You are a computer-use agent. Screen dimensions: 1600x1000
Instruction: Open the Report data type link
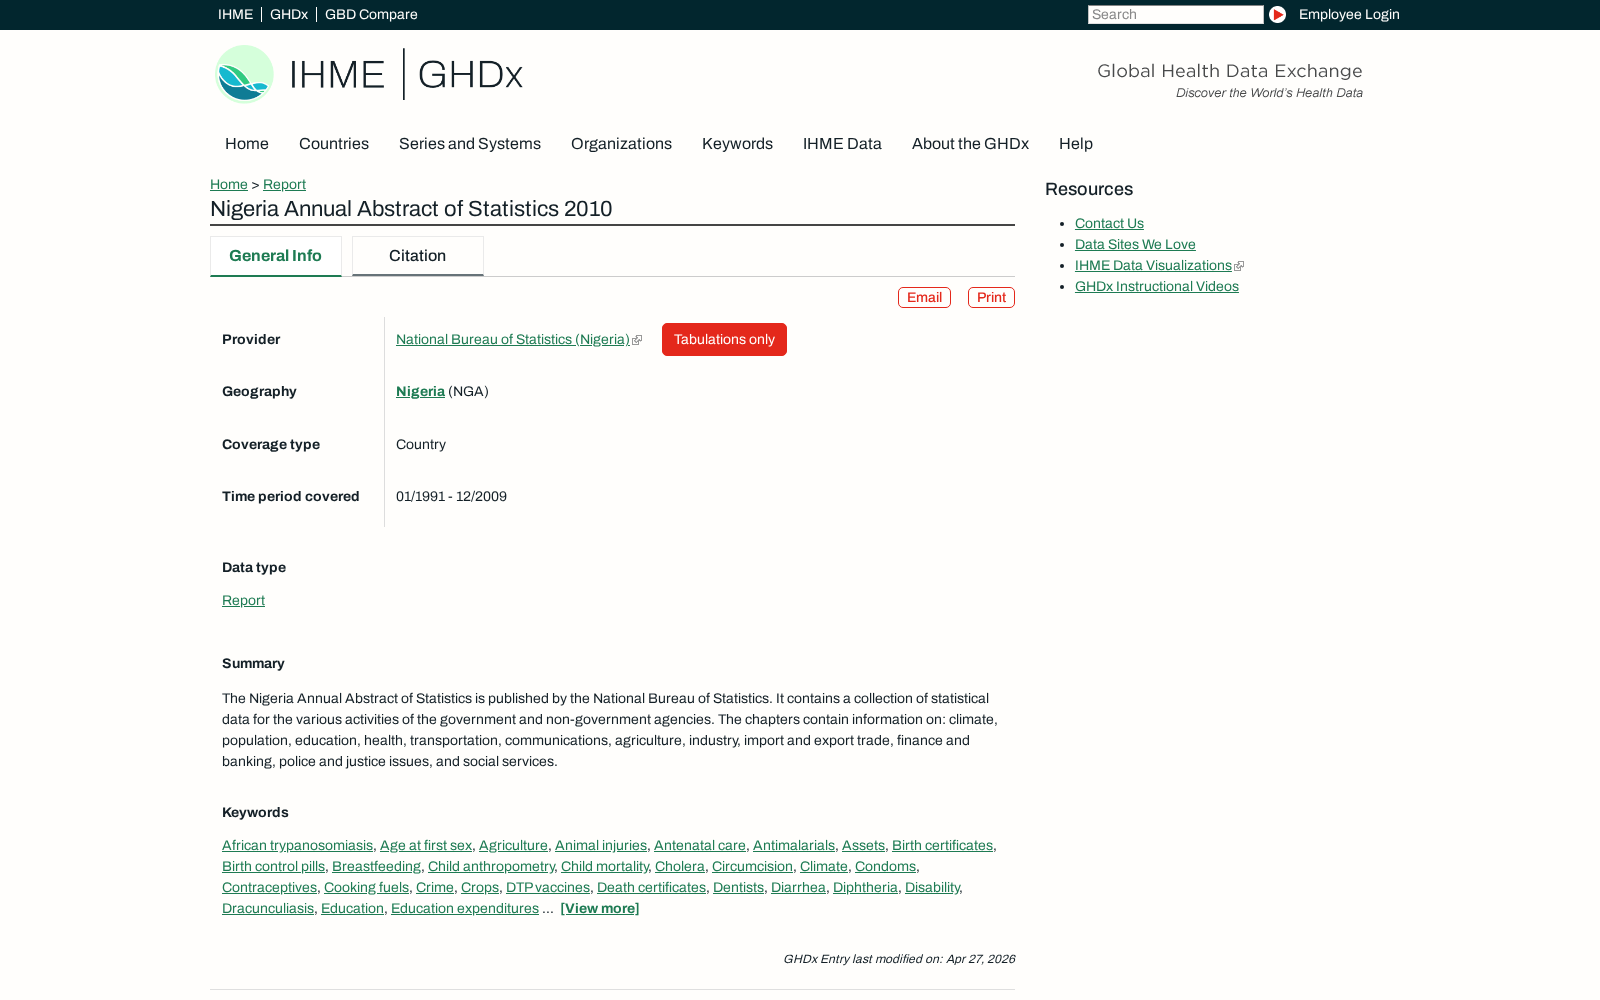pos(243,600)
